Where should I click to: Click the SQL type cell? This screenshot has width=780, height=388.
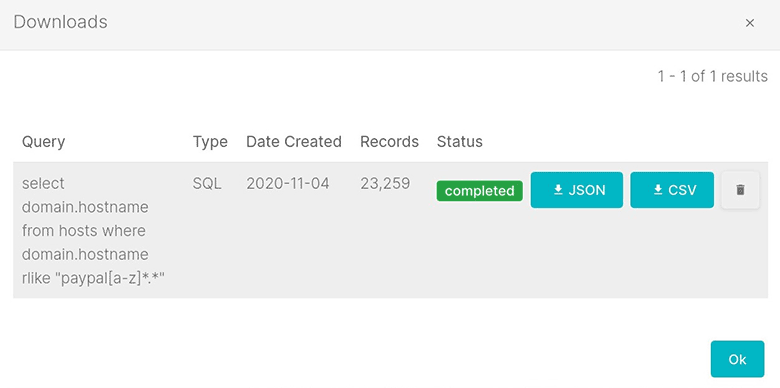(x=207, y=184)
